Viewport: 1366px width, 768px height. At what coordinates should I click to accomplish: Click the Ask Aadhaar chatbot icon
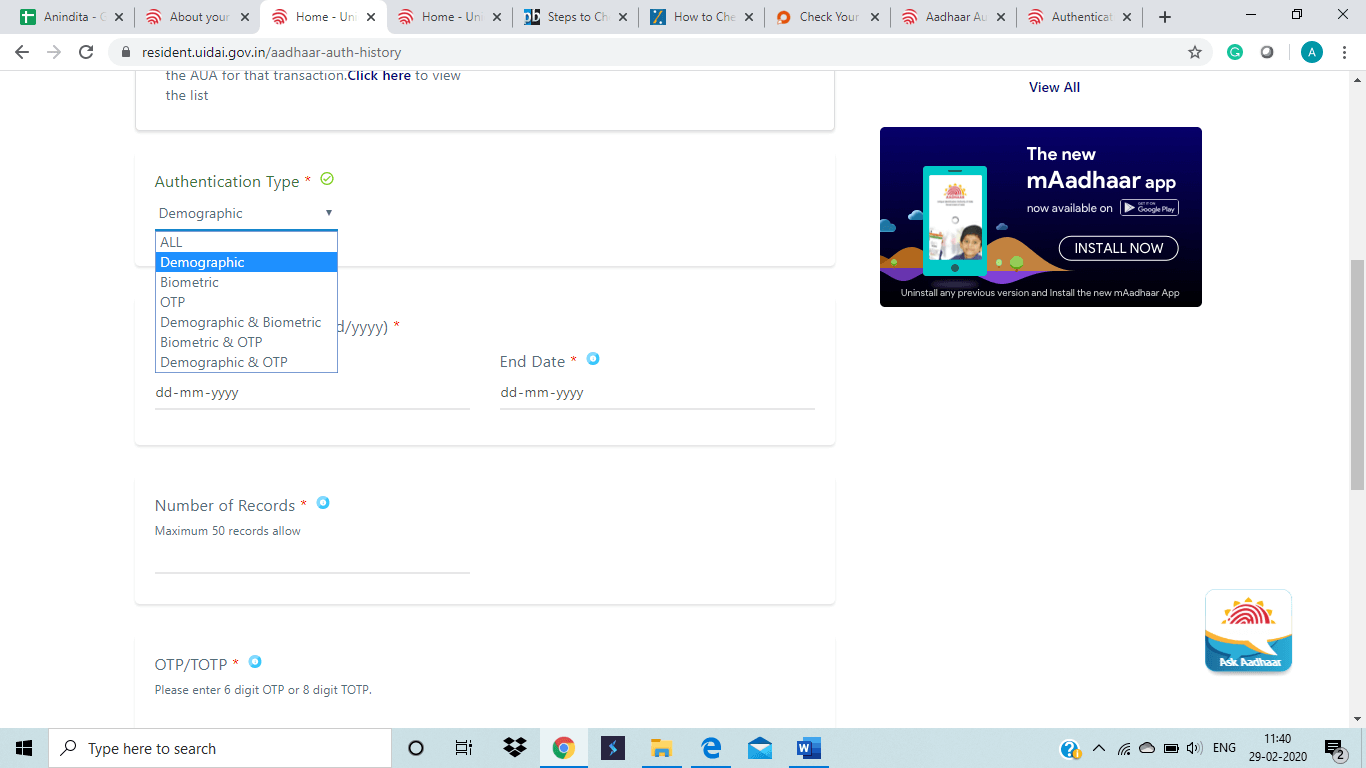click(1248, 631)
